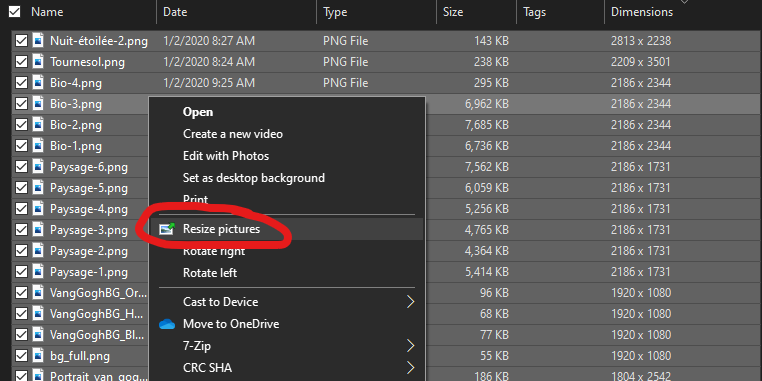Expand the 7-Zip submenu arrow
The image size is (762, 381).
point(410,346)
